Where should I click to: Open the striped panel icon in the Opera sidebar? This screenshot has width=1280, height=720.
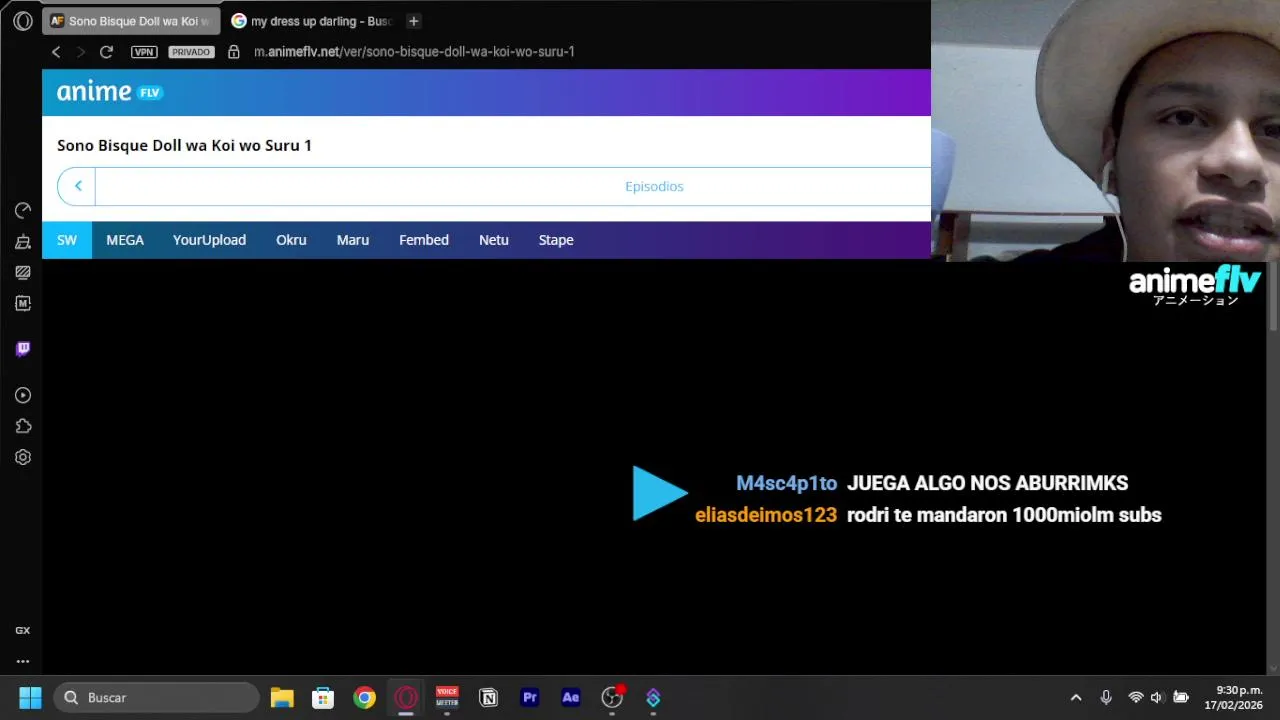click(x=23, y=272)
